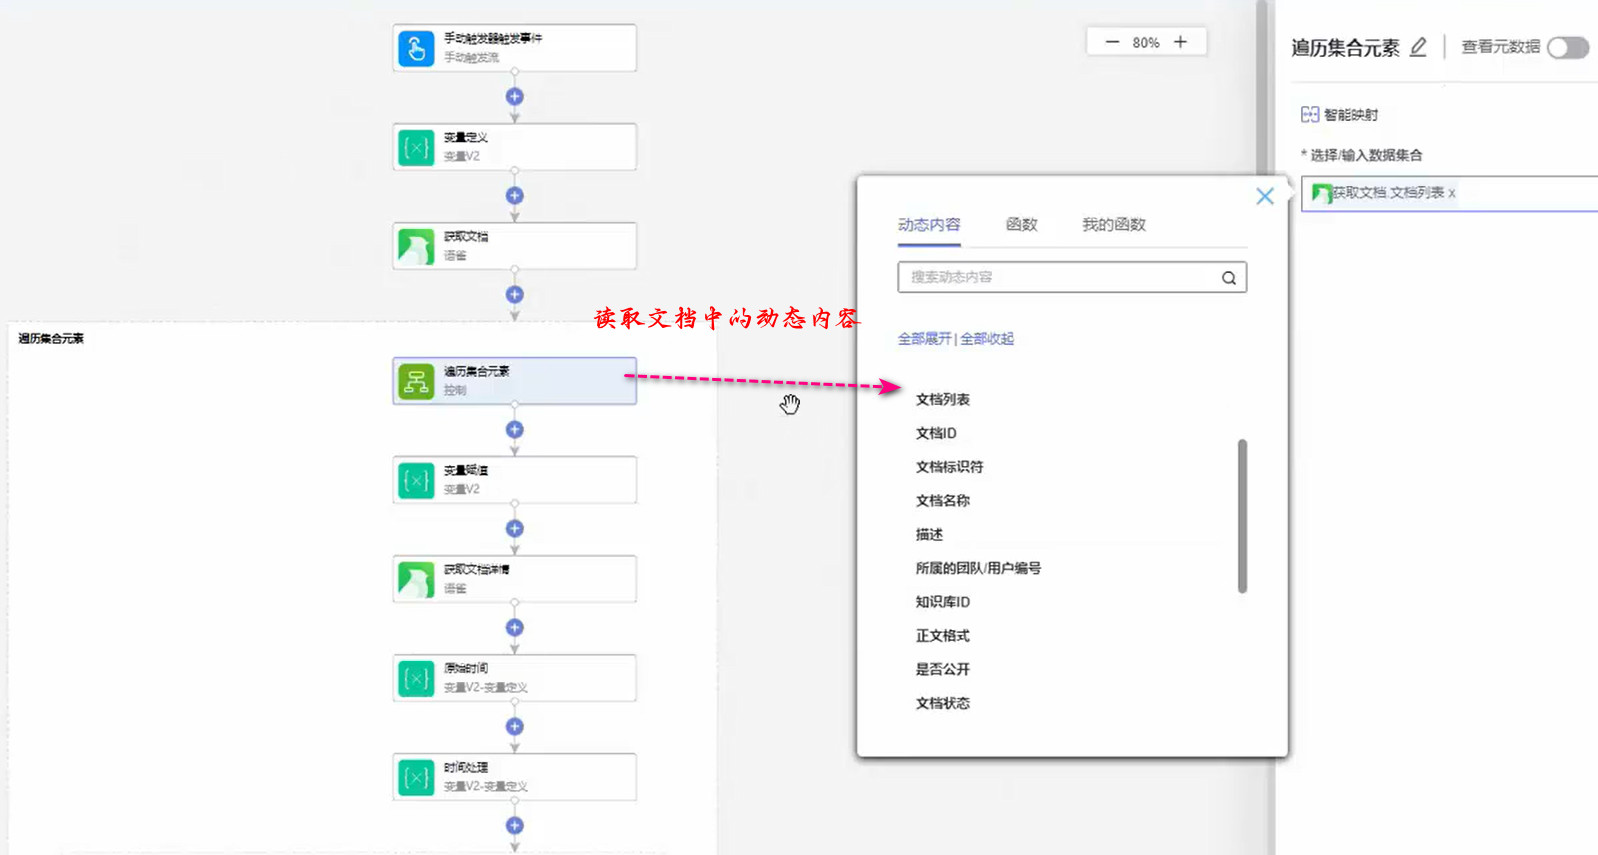Click the 全部收起 link
Image resolution: width=1598 pixels, height=855 pixels.
tap(987, 339)
